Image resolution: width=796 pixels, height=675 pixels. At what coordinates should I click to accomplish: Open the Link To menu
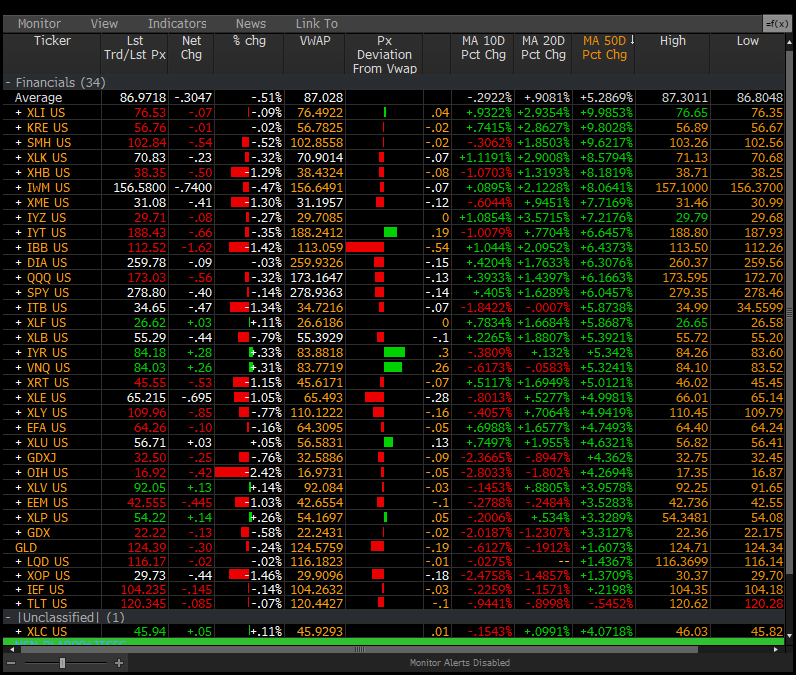click(x=317, y=23)
